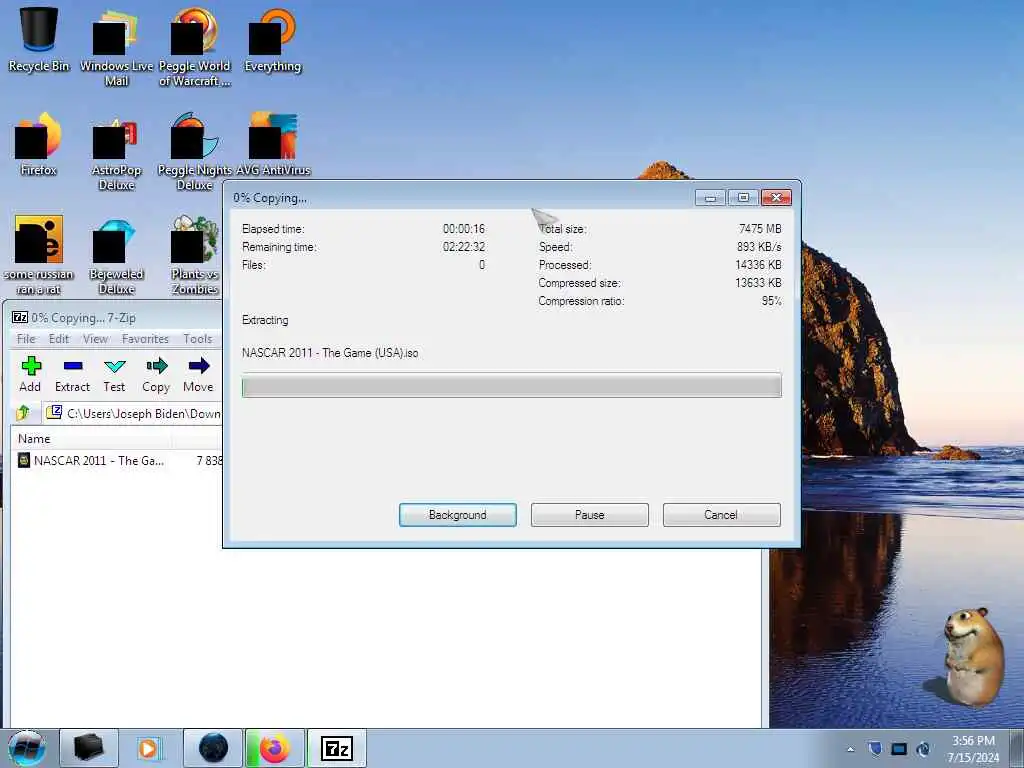The image size is (1024, 768).
Task: Open the Tools menu in 7-Zip
Action: point(197,338)
